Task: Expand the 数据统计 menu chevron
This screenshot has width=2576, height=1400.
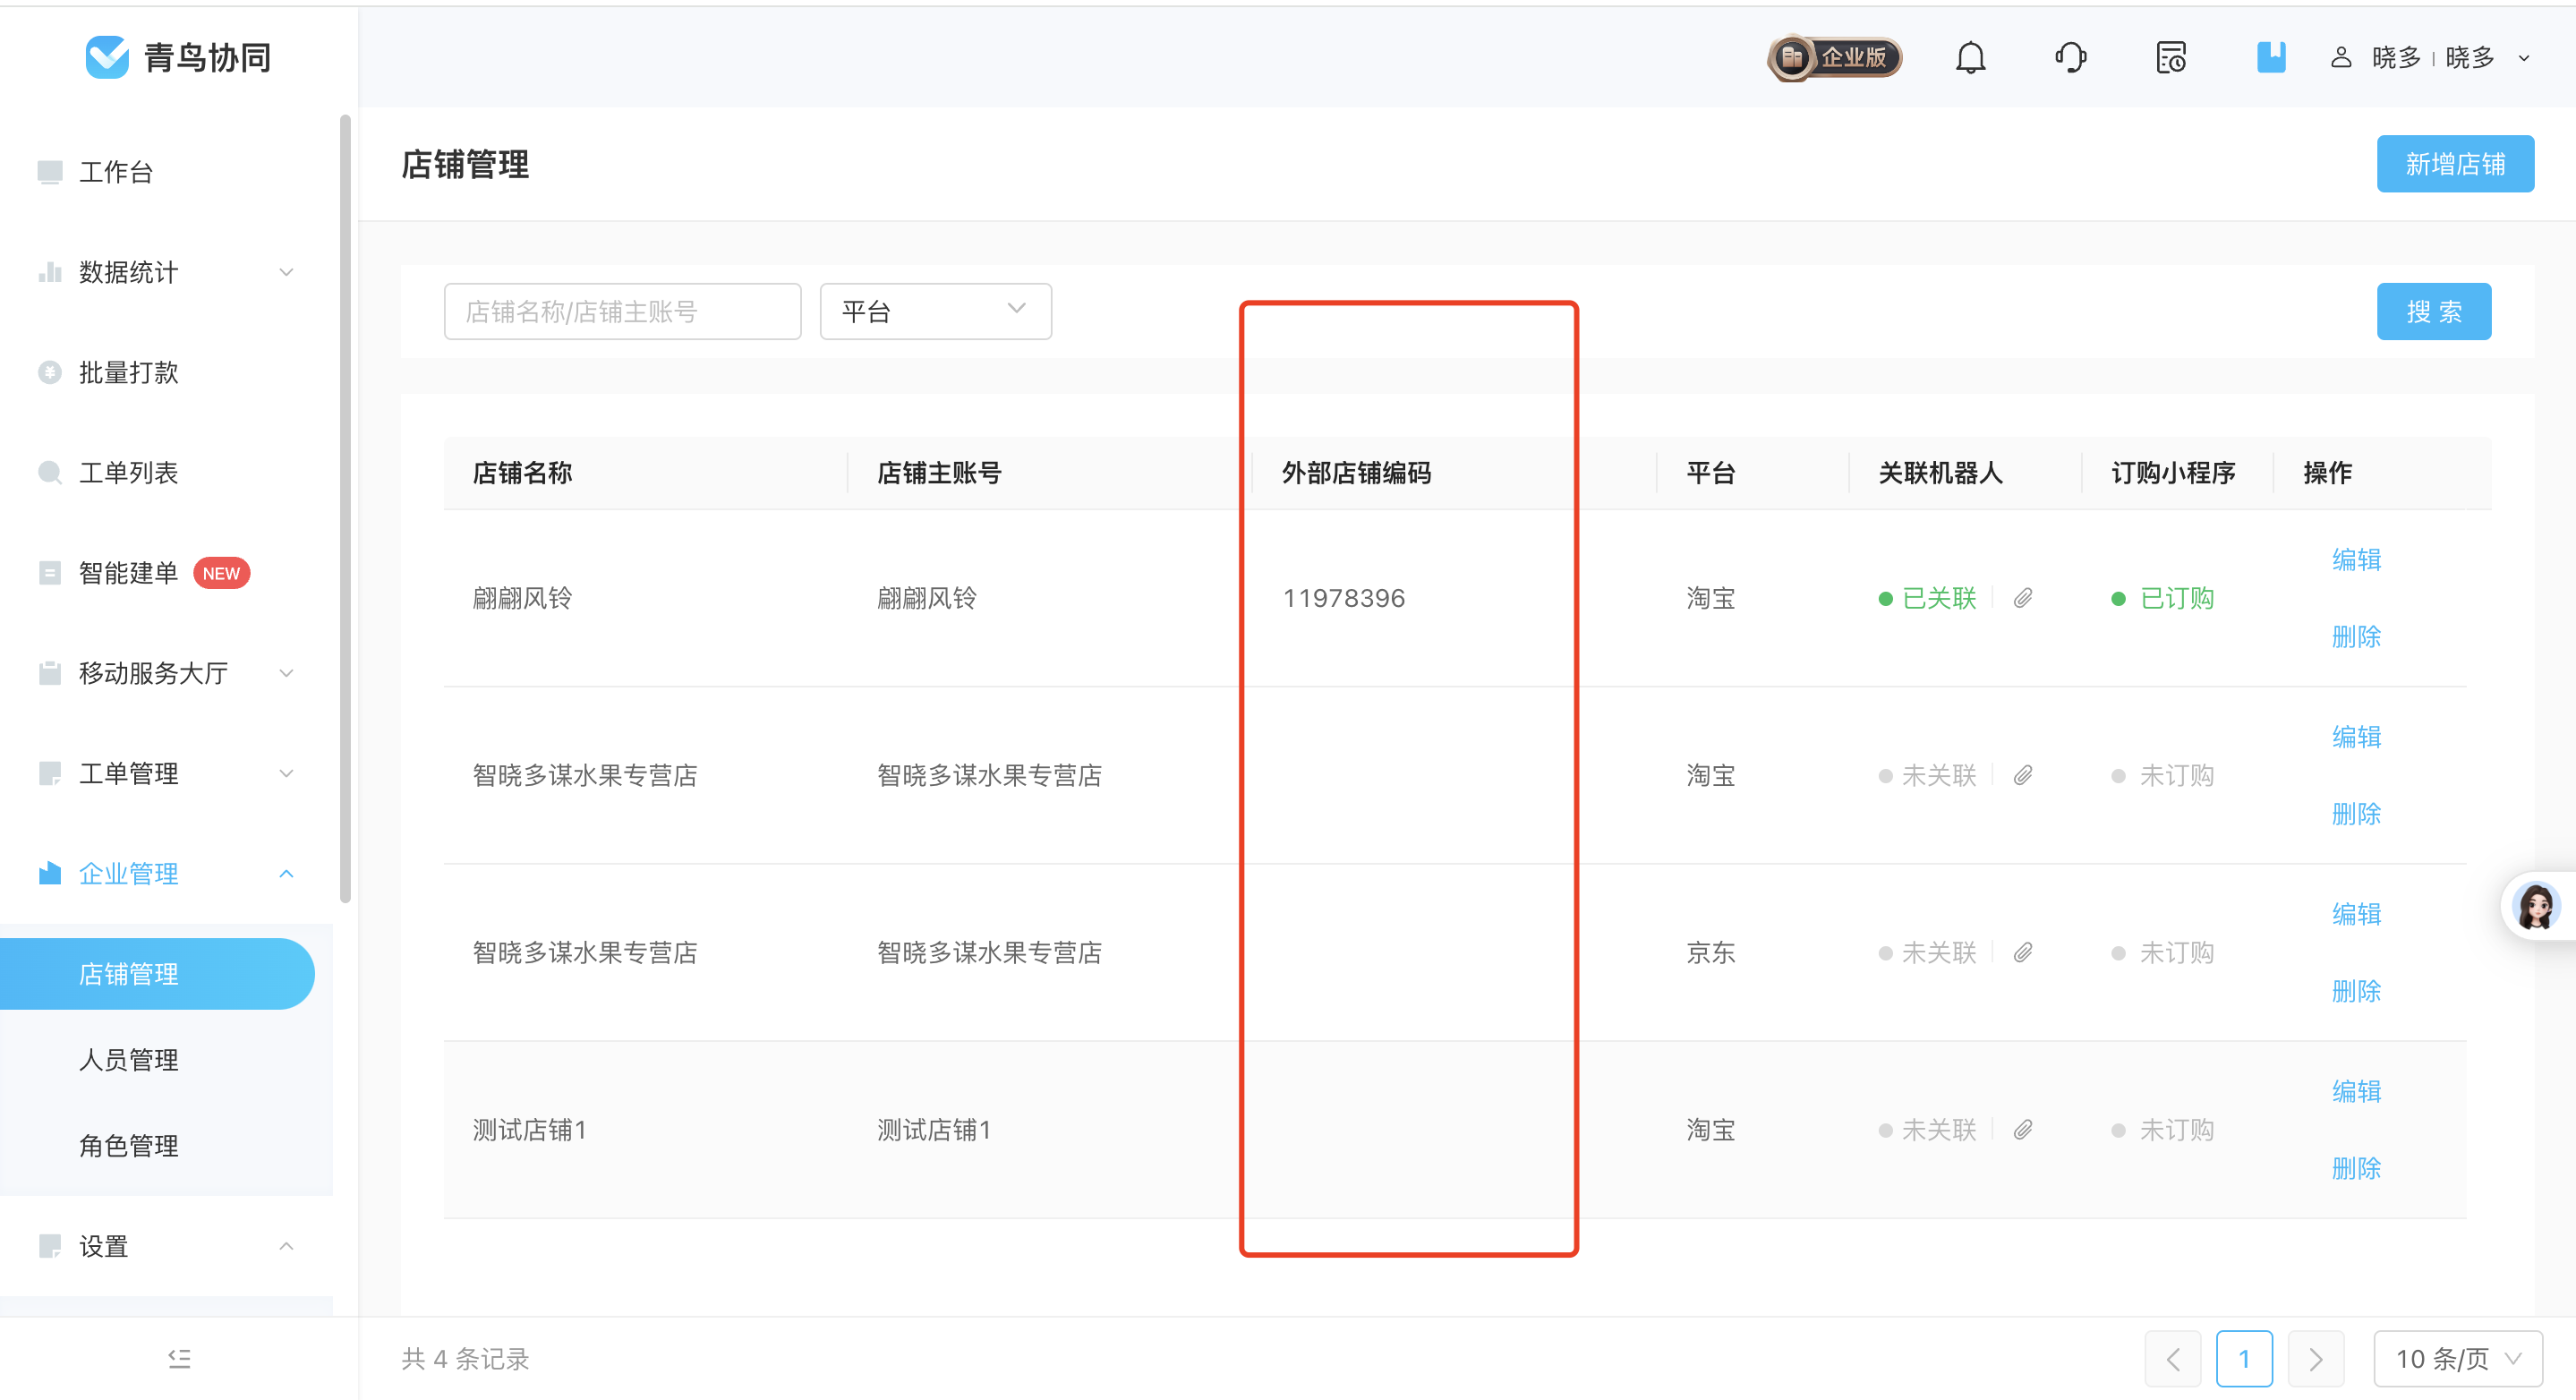Action: (286, 272)
